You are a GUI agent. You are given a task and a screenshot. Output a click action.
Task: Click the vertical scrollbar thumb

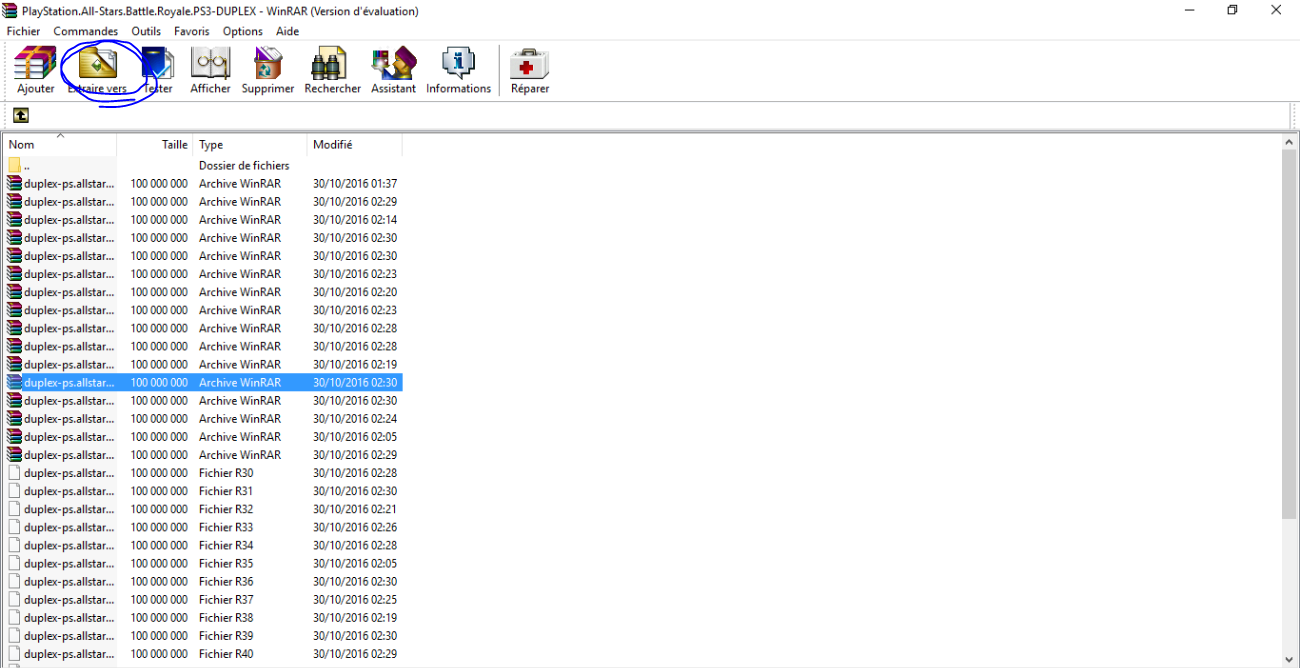click(x=1290, y=335)
